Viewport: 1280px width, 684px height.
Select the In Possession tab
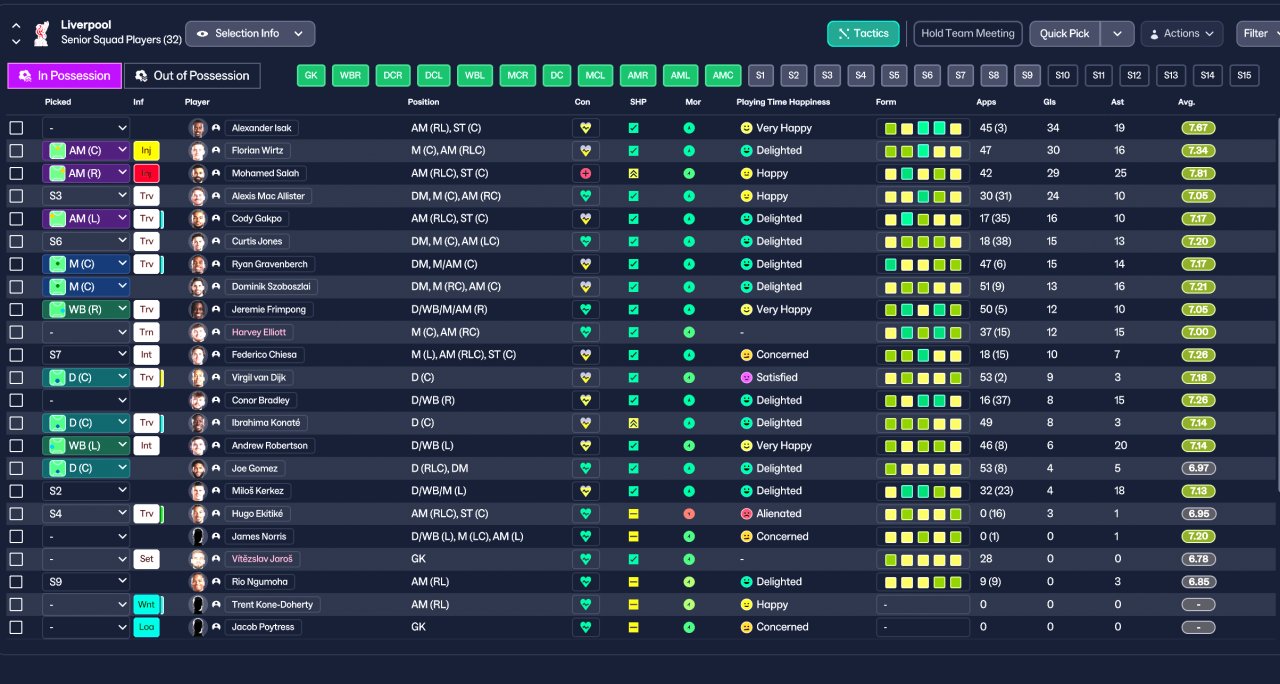click(65, 76)
